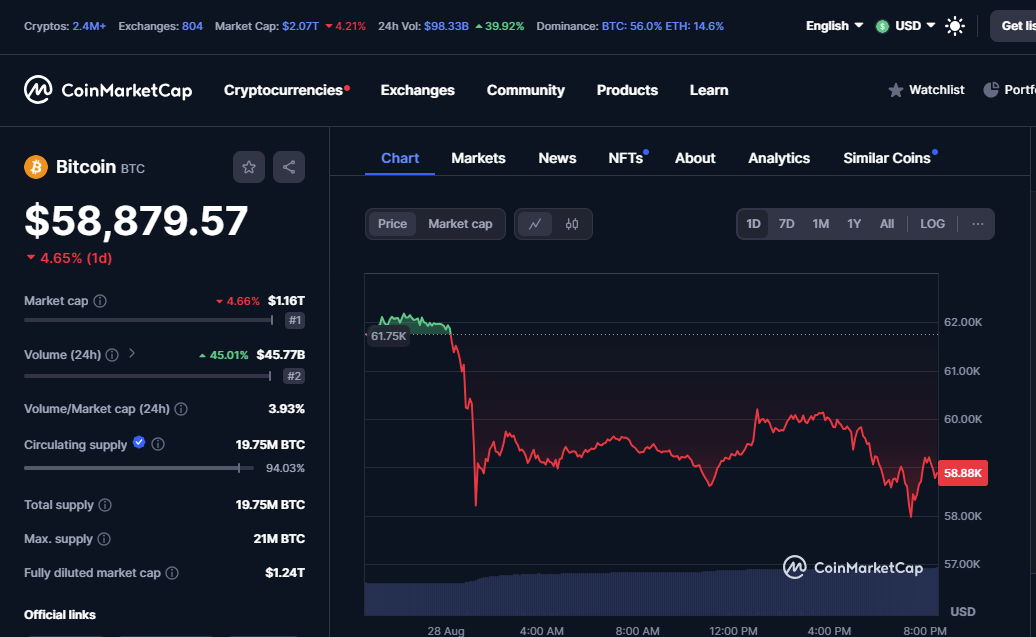Open Circulating supply info icon
The height and width of the screenshot is (637, 1036).
[158, 444]
